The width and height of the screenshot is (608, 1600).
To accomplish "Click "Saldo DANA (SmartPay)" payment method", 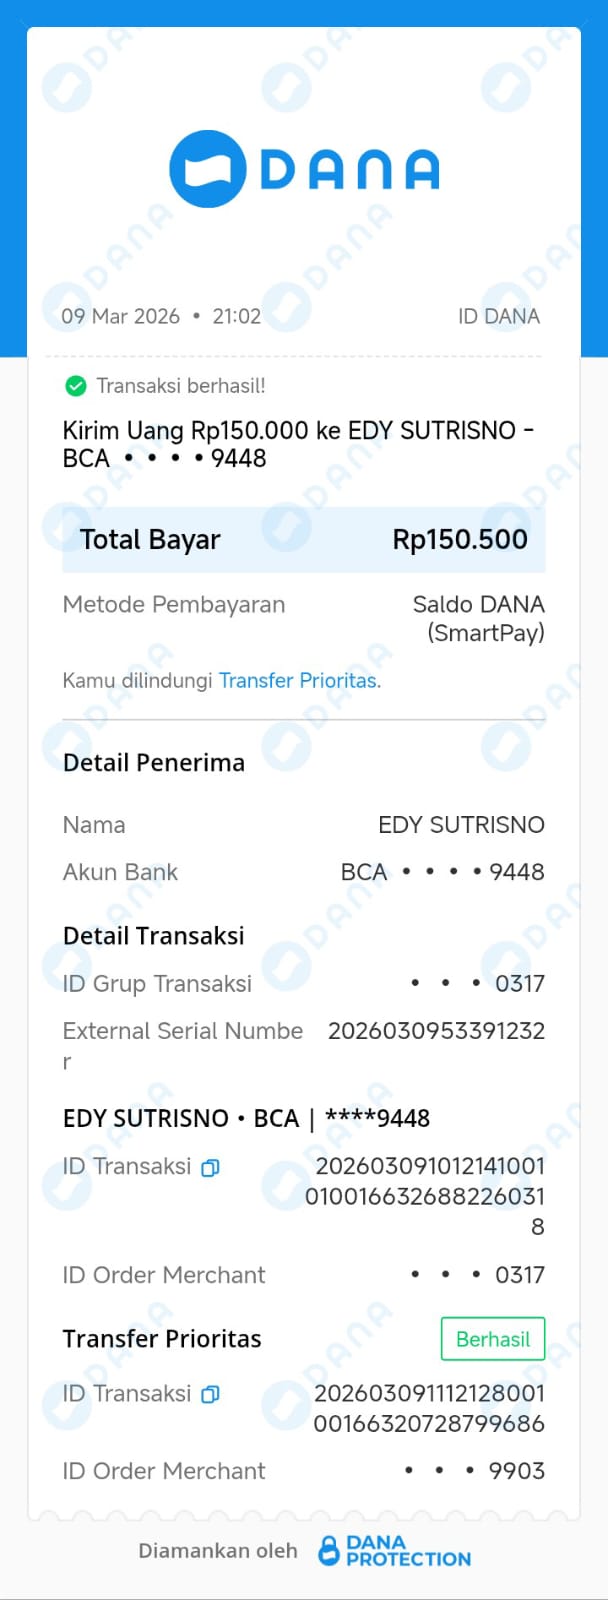I will coord(478,618).
